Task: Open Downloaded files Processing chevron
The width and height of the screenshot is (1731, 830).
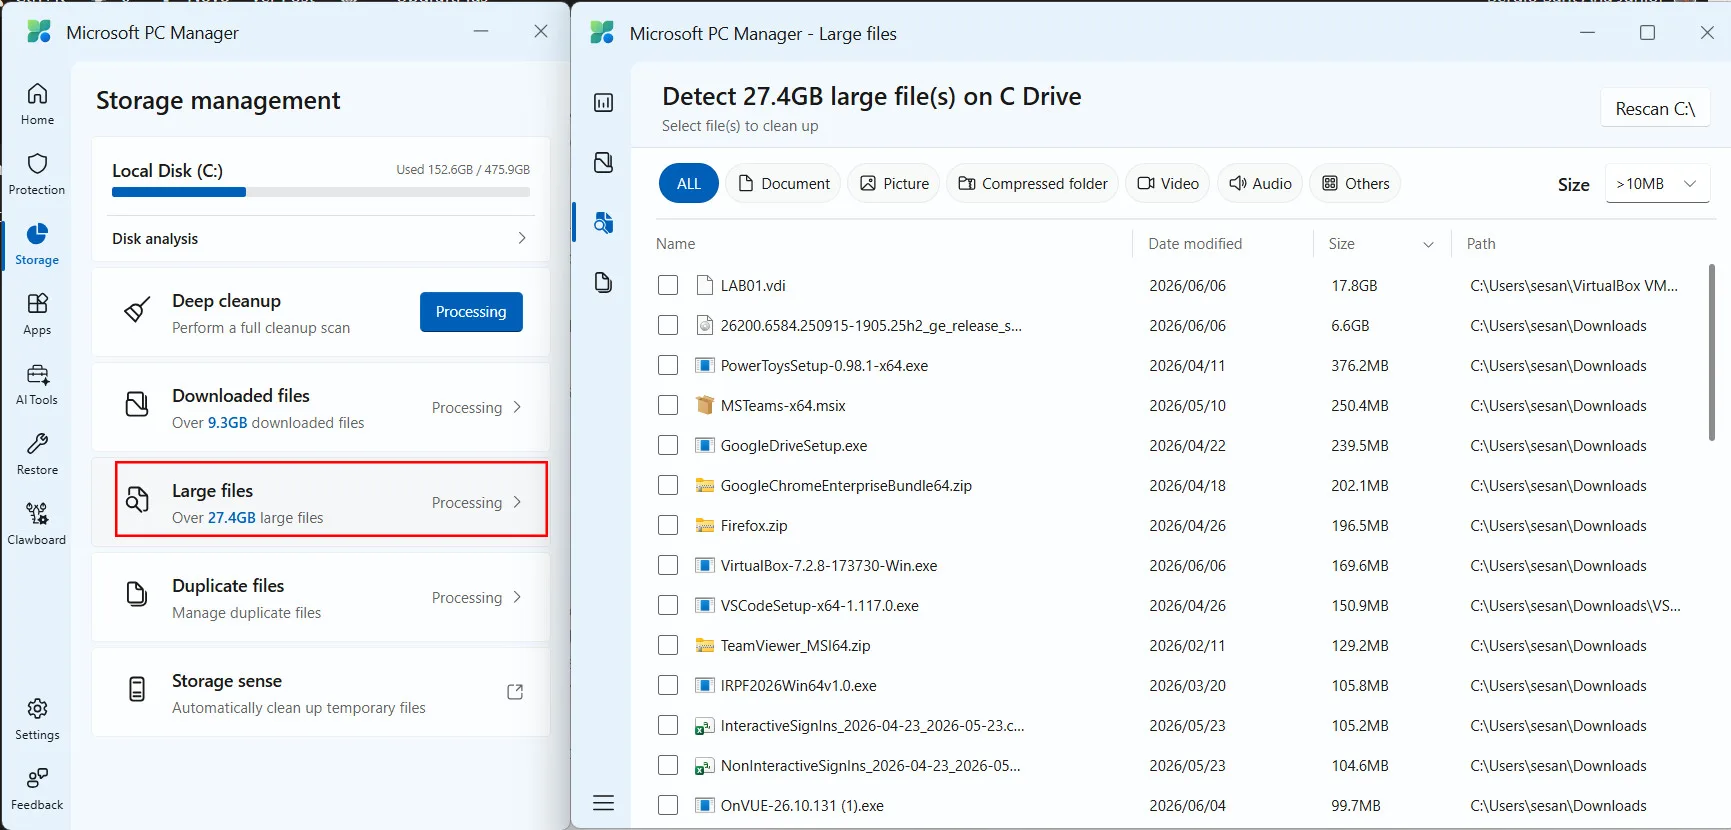Action: click(517, 407)
